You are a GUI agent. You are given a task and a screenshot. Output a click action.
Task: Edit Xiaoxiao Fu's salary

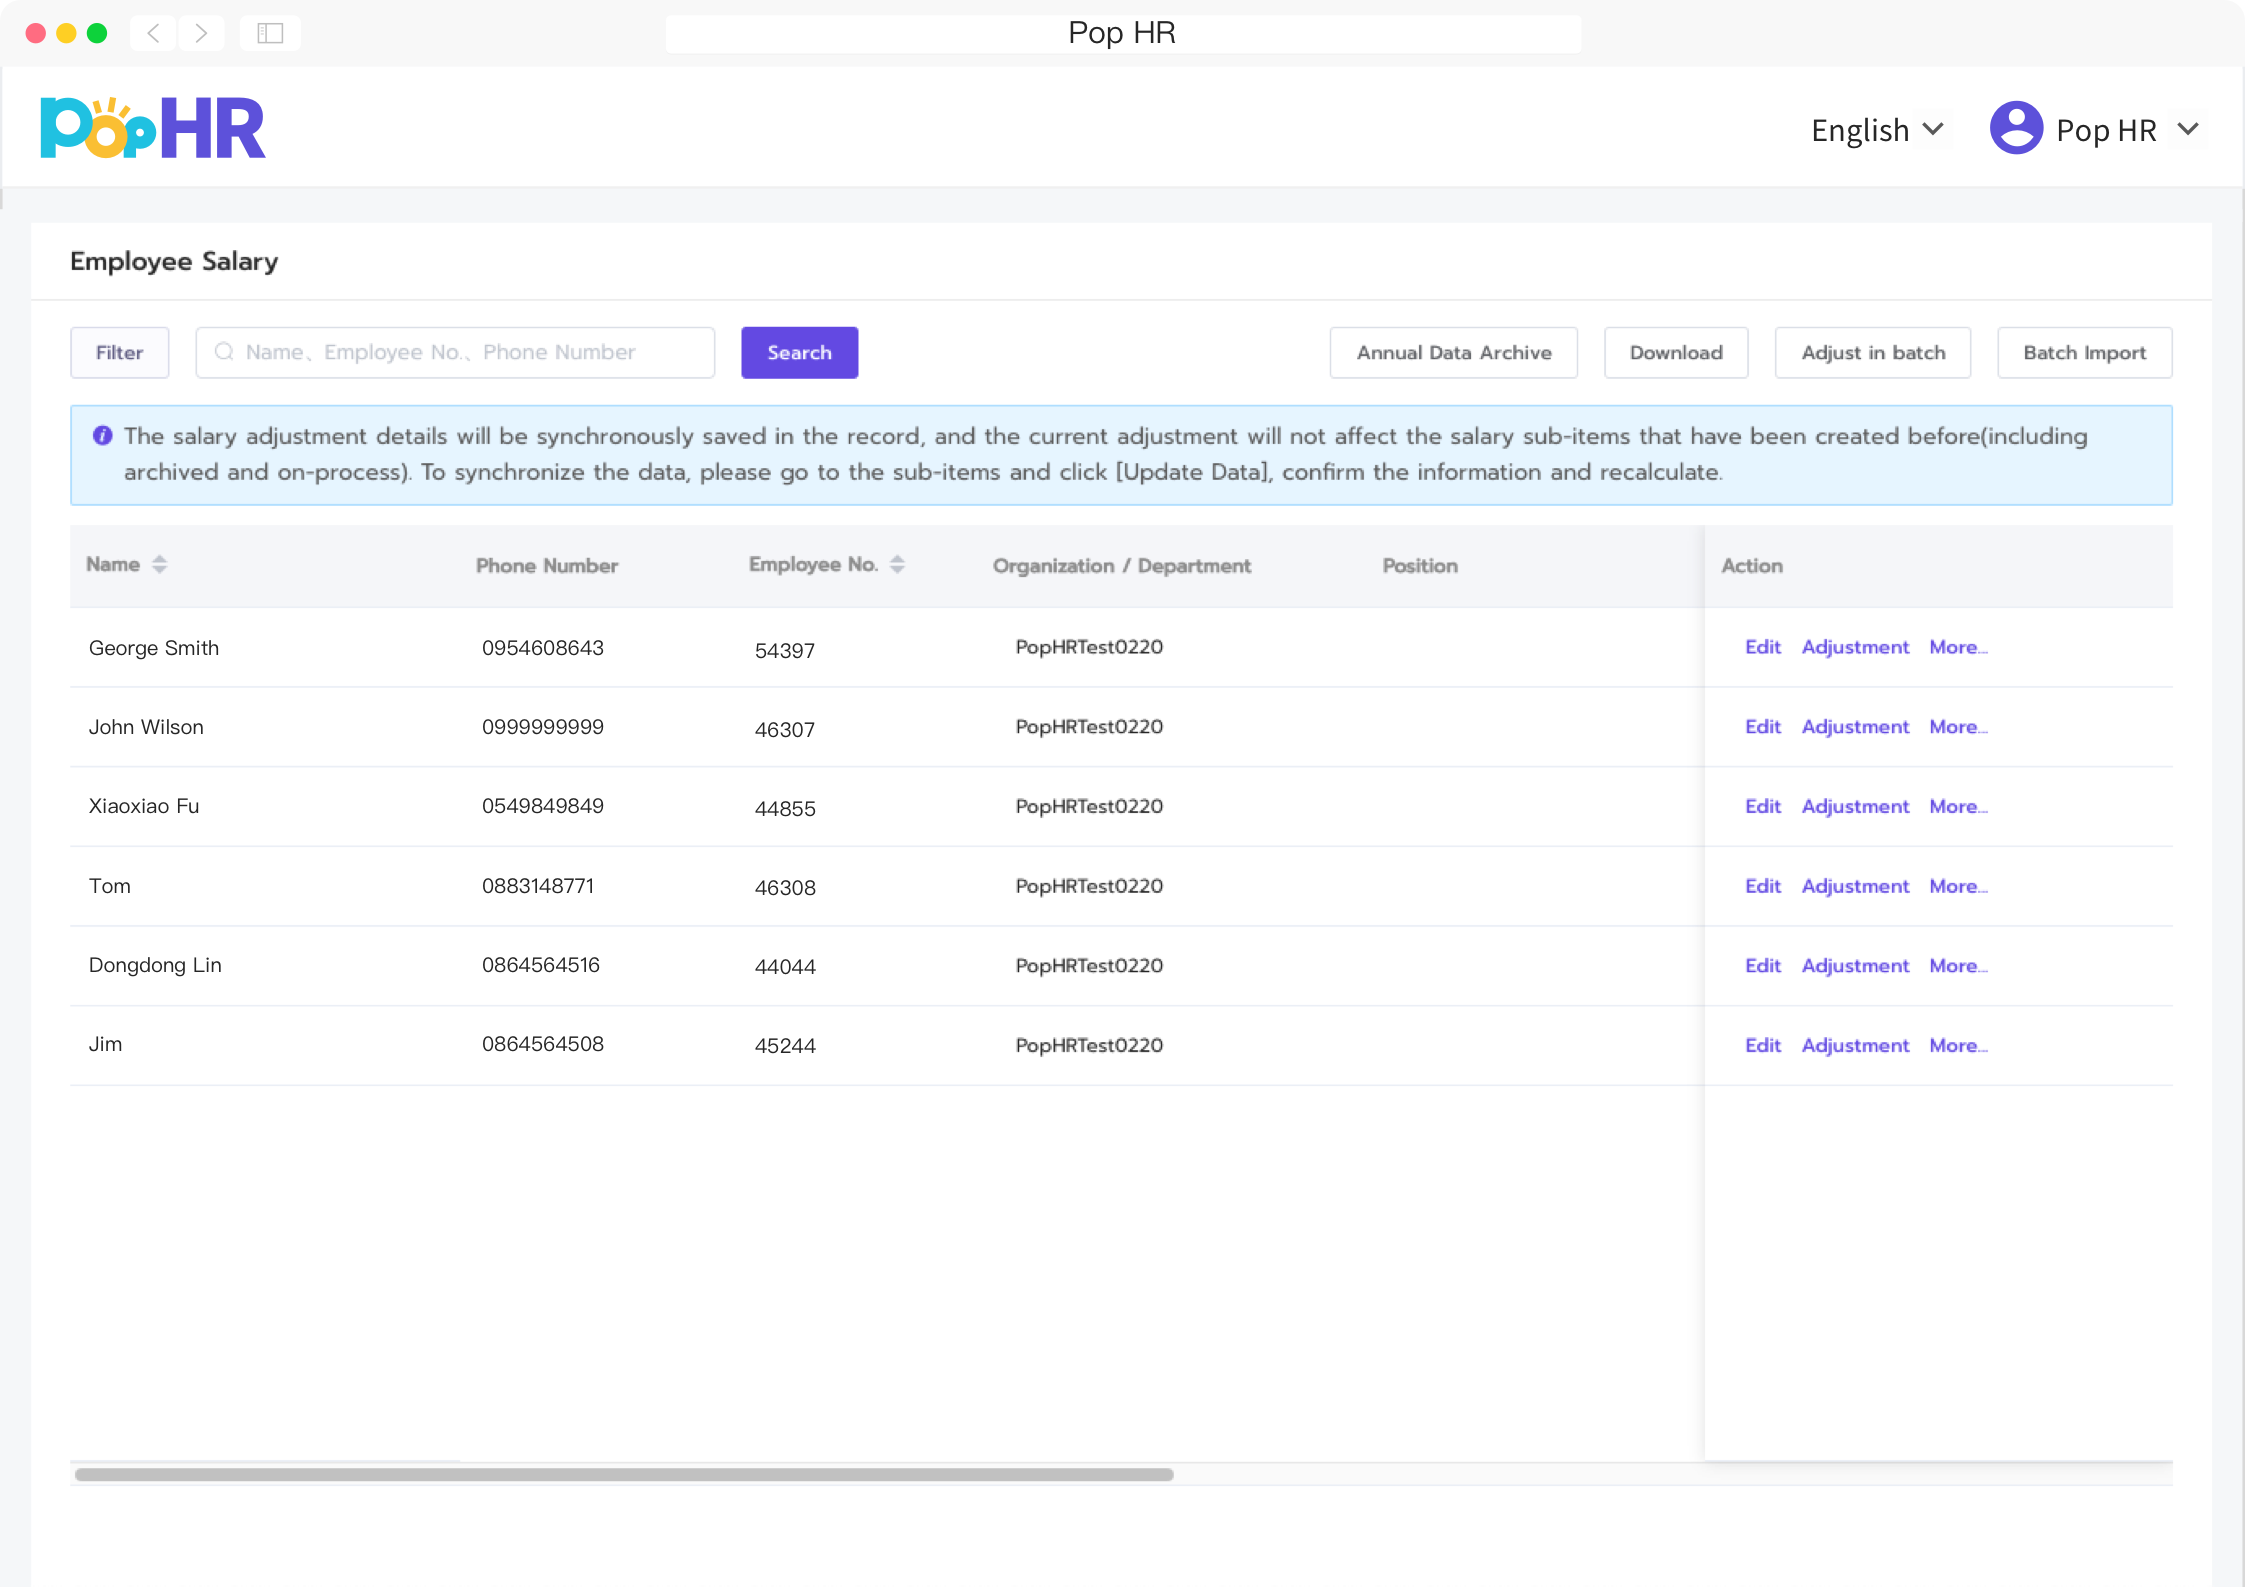(1762, 806)
